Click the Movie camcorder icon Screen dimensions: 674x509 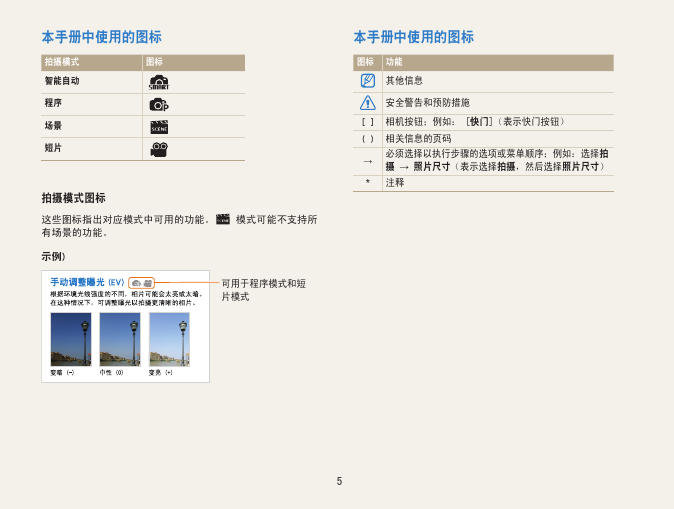159,149
